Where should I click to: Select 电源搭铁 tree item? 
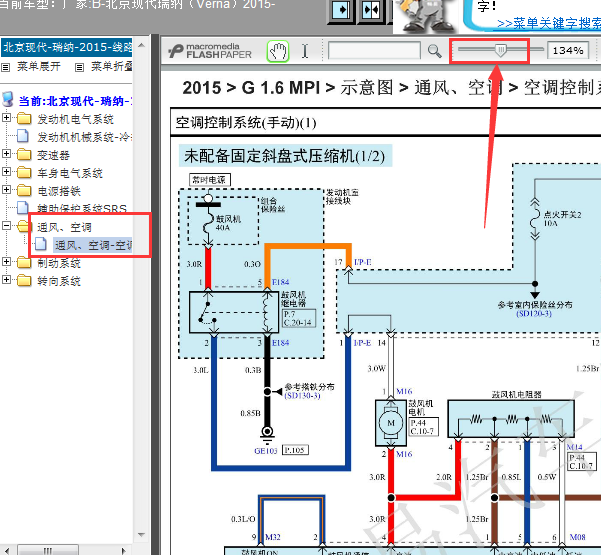tap(59, 191)
